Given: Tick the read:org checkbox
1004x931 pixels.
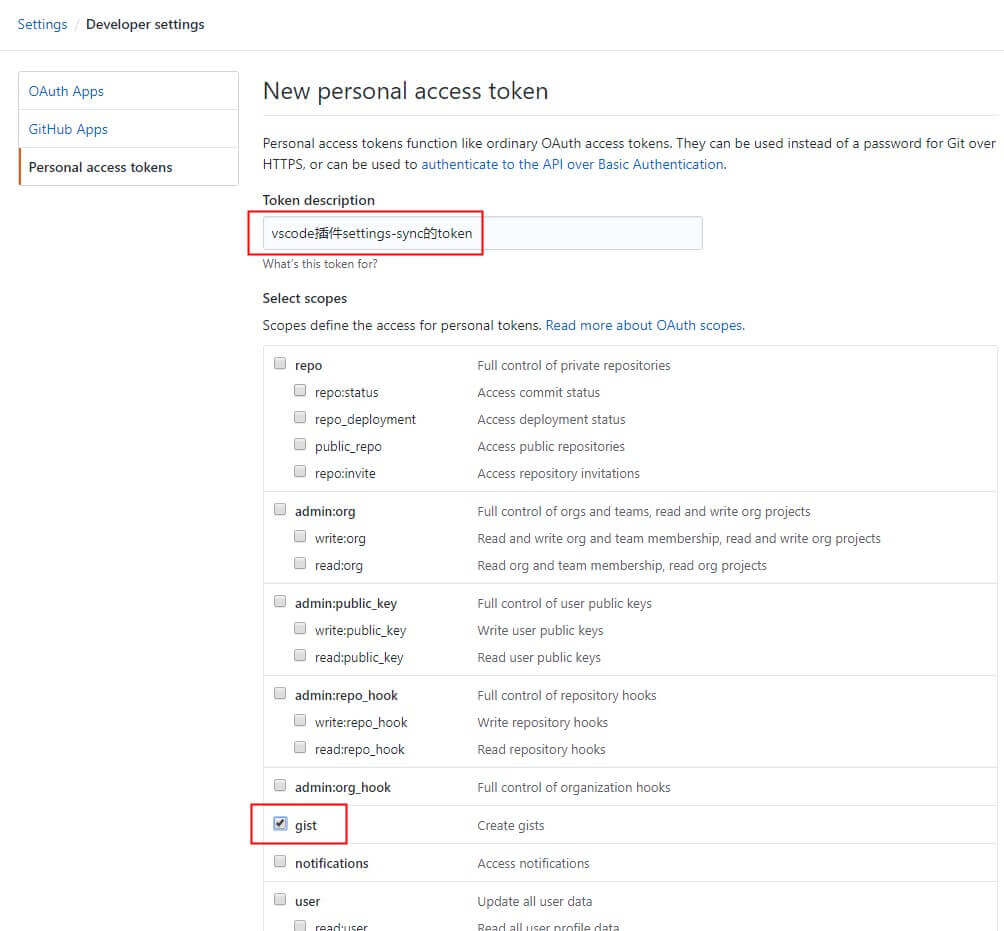Looking at the screenshot, I should [300, 564].
